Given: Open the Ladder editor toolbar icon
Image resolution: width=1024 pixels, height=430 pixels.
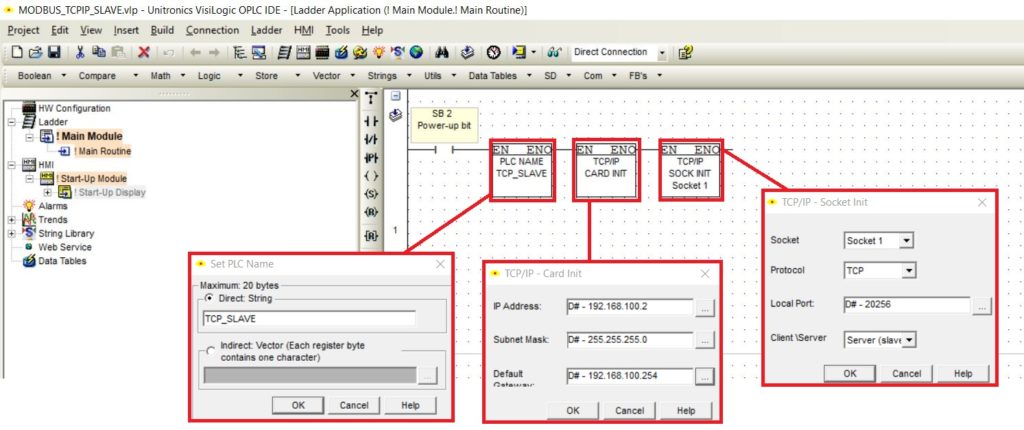Looking at the screenshot, I should [x=283, y=53].
